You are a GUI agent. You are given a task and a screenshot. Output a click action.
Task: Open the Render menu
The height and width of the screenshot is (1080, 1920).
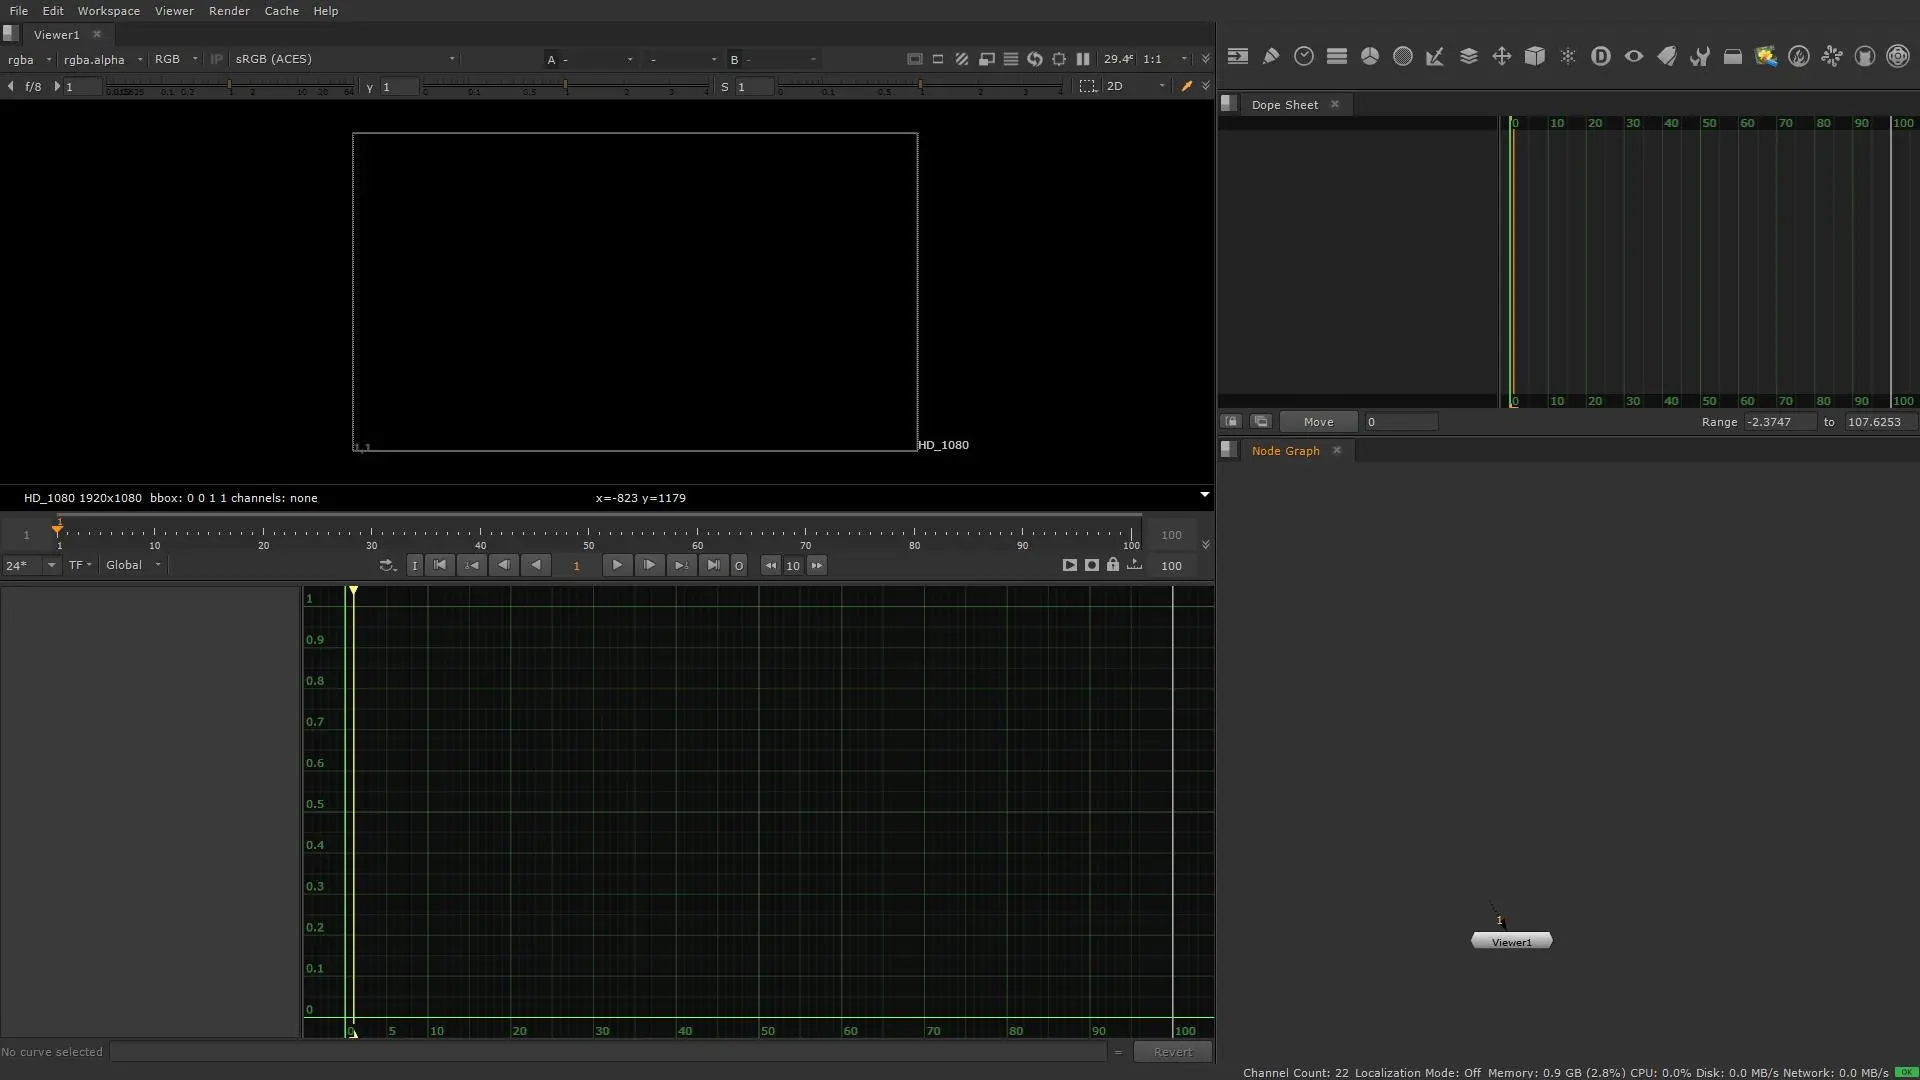pyautogui.click(x=229, y=11)
